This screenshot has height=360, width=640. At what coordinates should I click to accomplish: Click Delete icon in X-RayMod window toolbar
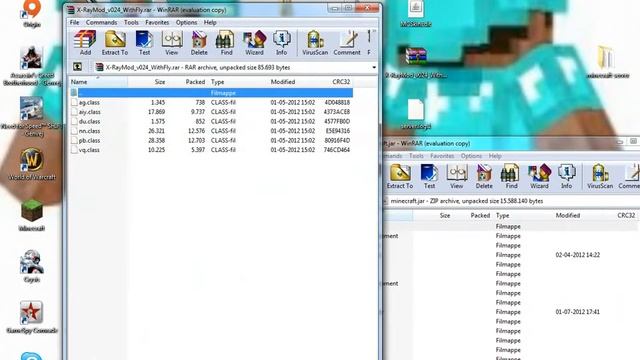coord(199,43)
